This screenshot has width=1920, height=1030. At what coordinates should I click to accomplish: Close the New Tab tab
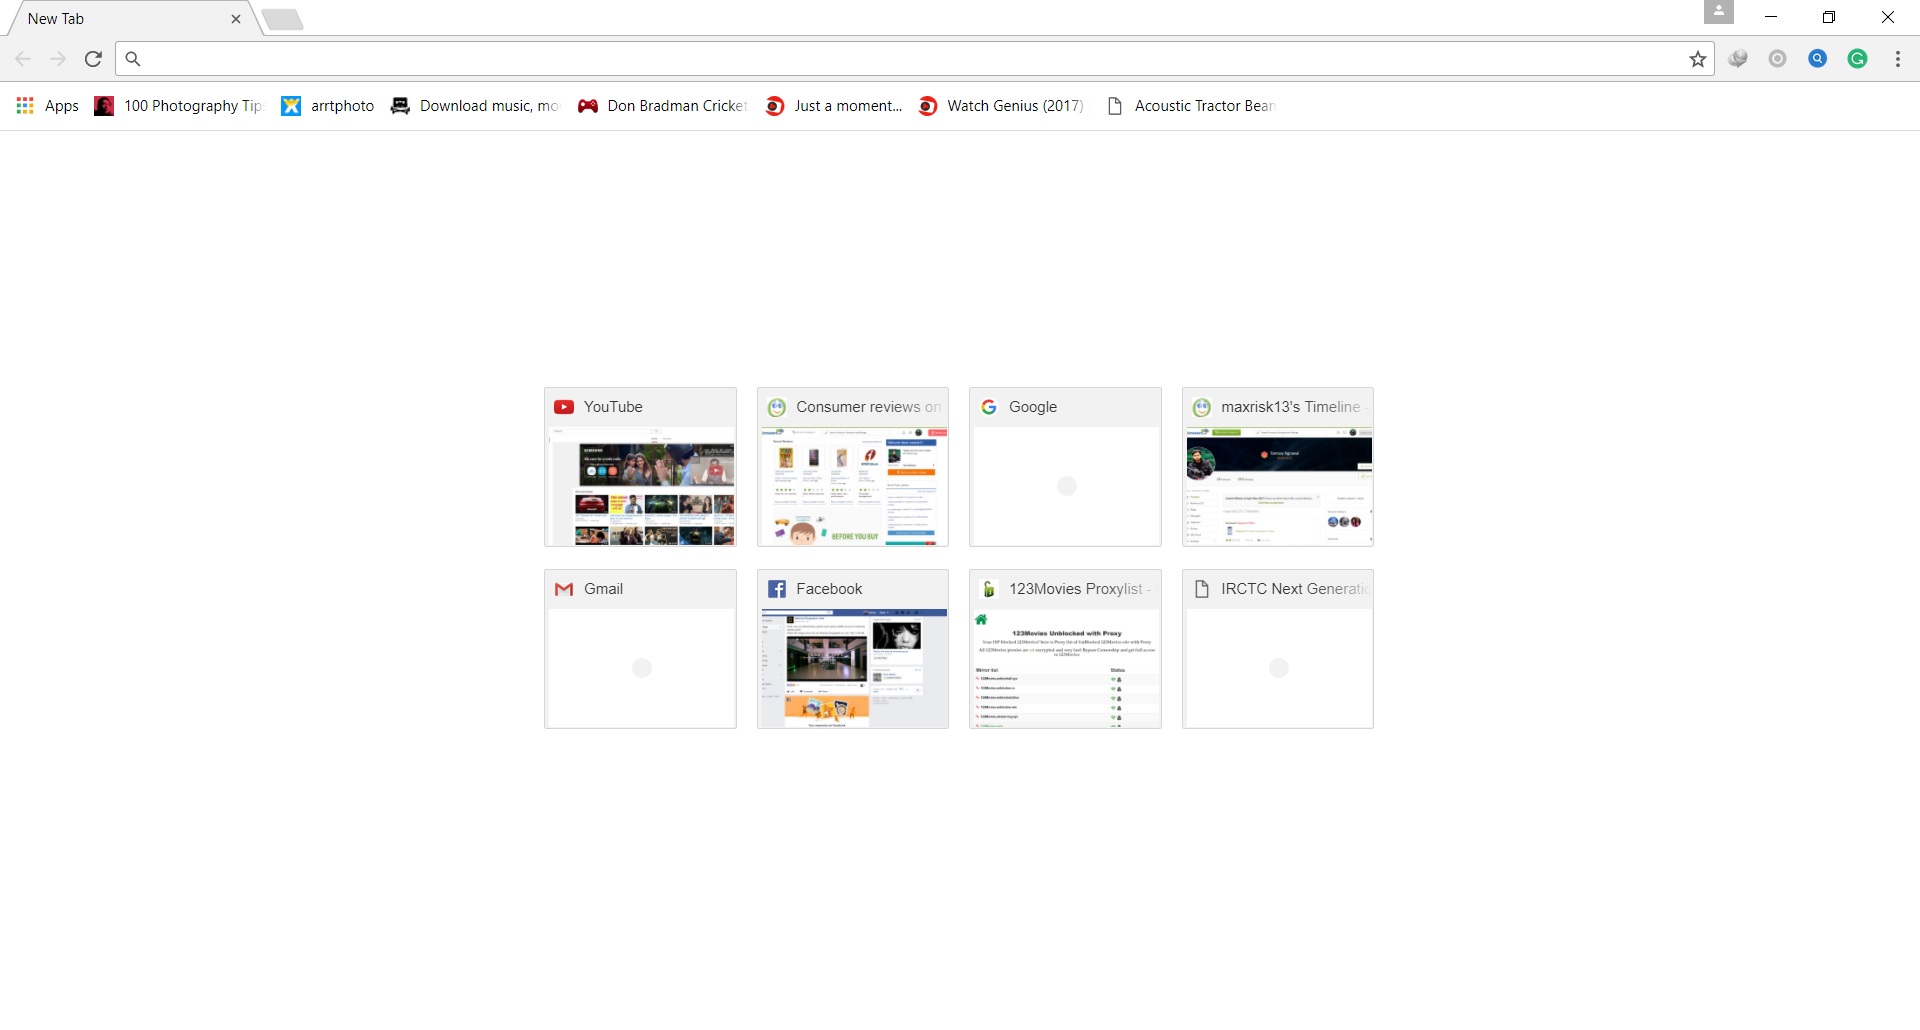tap(236, 19)
